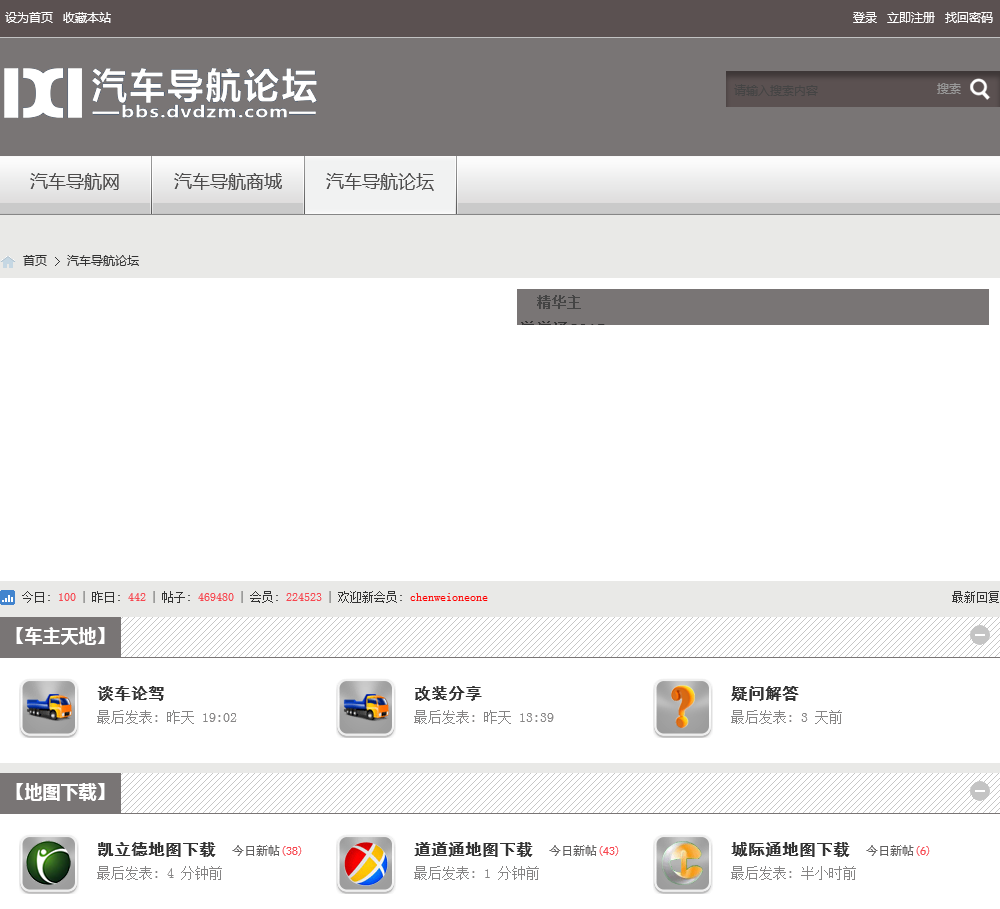
Task: Open 凯立德地图下载 forum title
Action: 156,850
